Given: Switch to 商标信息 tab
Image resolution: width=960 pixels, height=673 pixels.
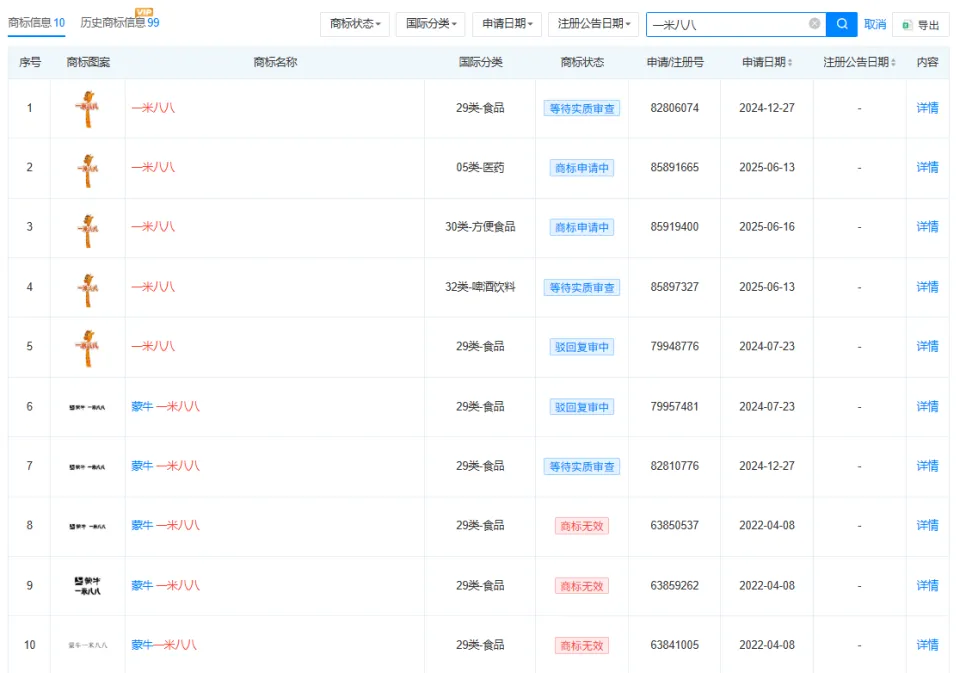Looking at the screenshot, I should click(36, 23).
